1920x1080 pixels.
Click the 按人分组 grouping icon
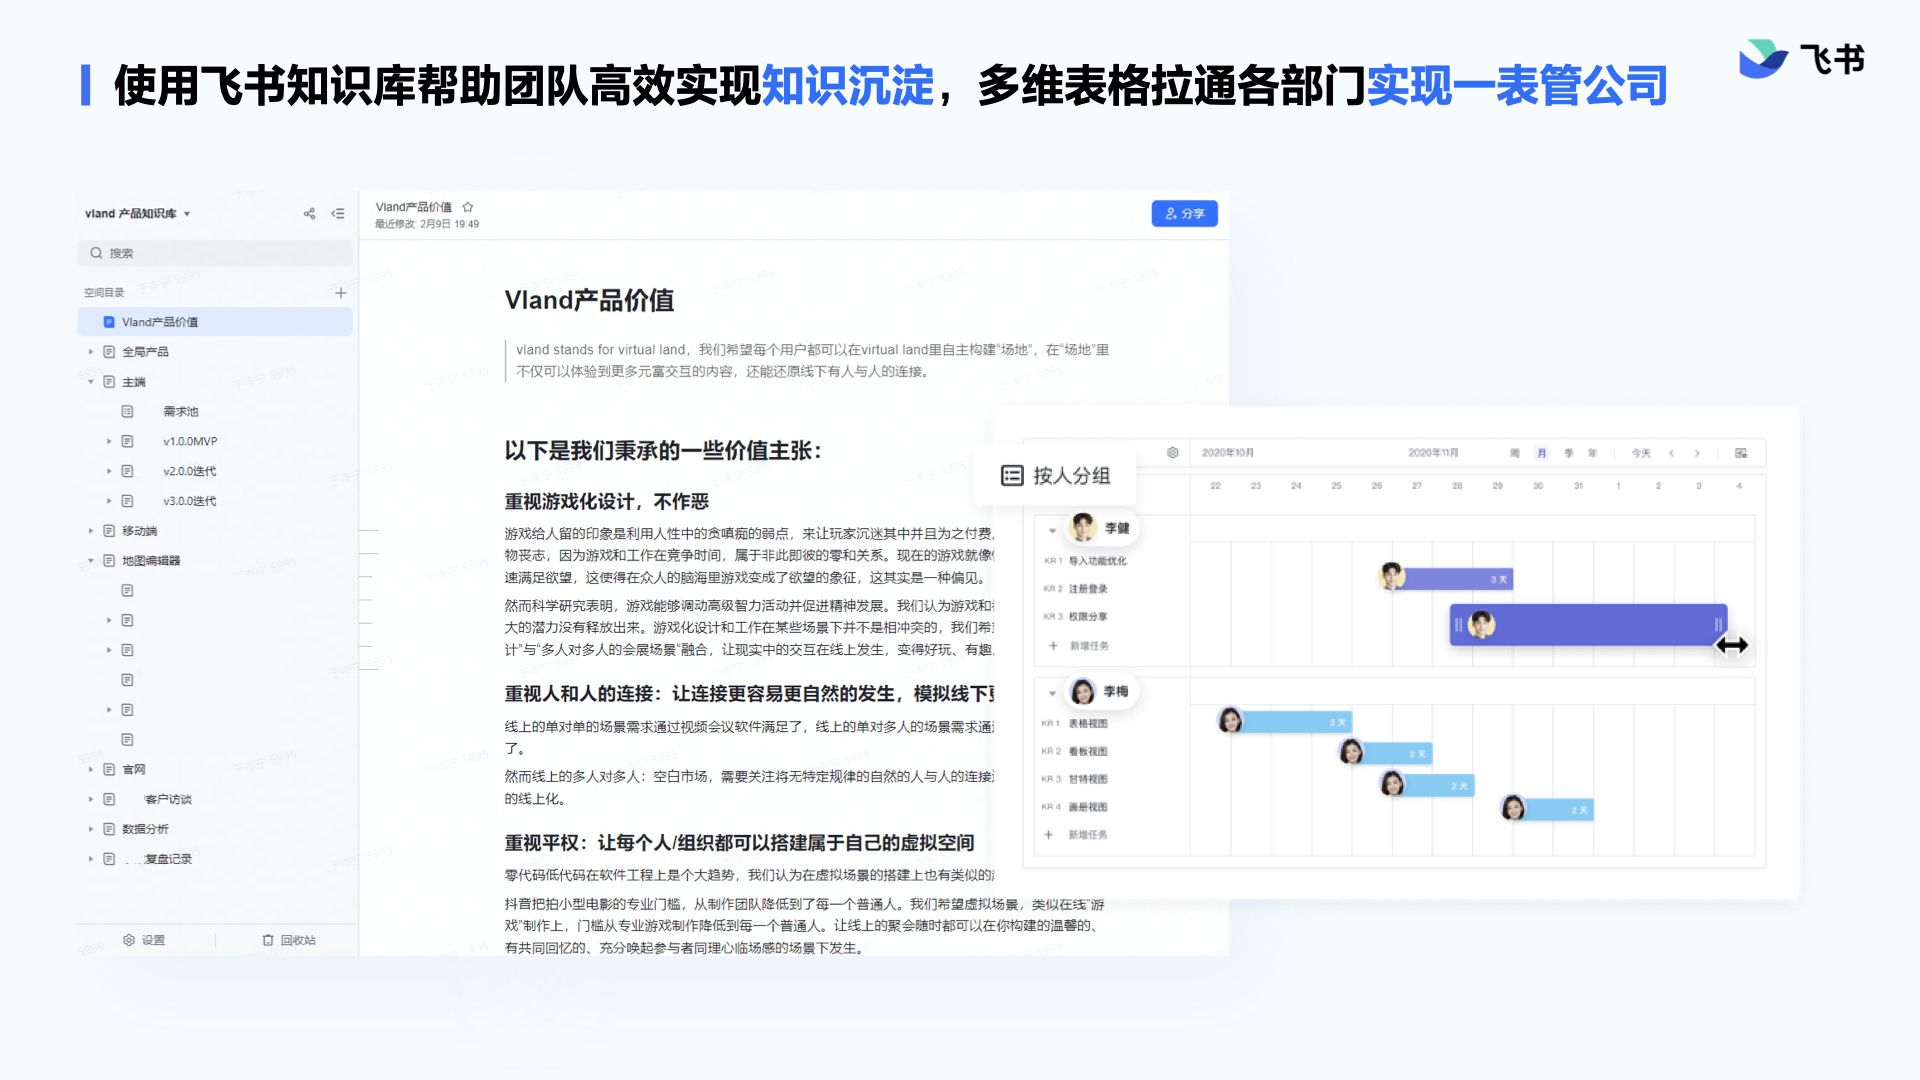pyautogui.click(x=1012, y=476)
